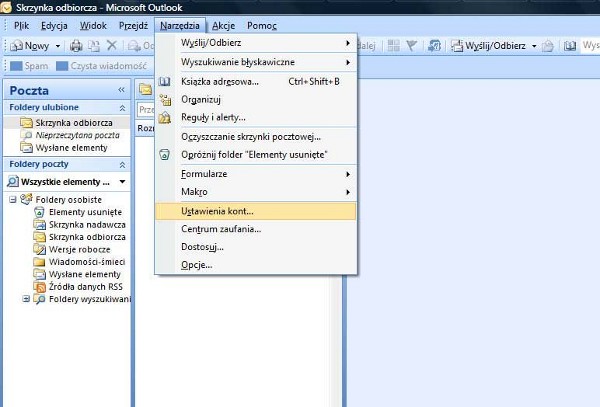The width and height of the screenshot is (600, 407).
Task: Click the address book icon in toolbar
Action: (x=570, y=46)
